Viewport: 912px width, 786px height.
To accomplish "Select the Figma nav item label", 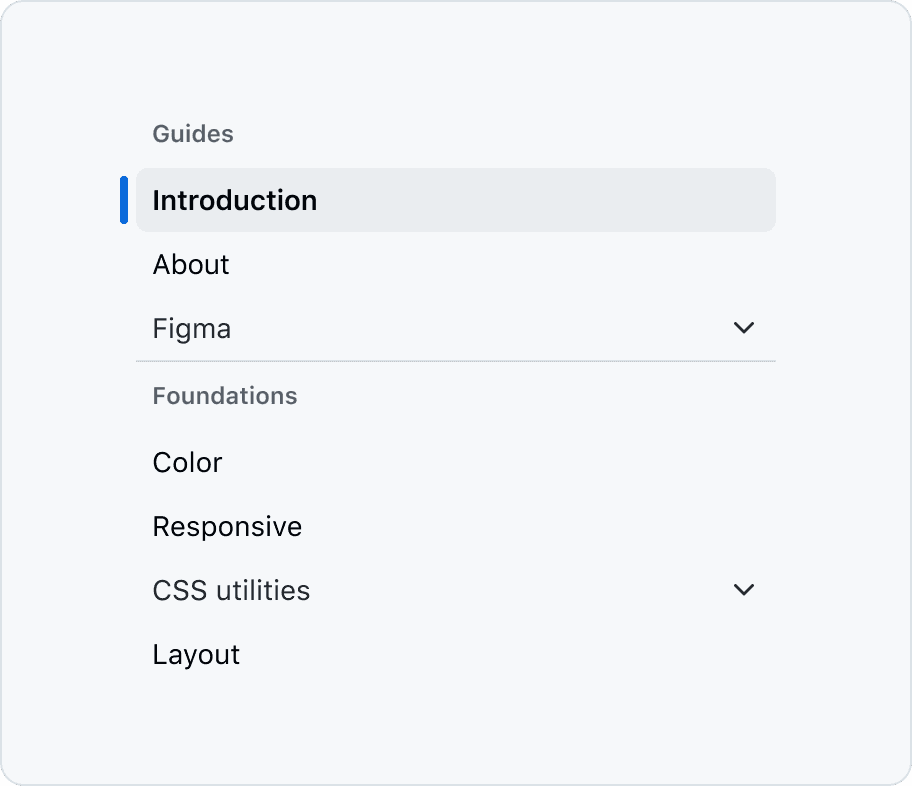I will pos(192,328).
